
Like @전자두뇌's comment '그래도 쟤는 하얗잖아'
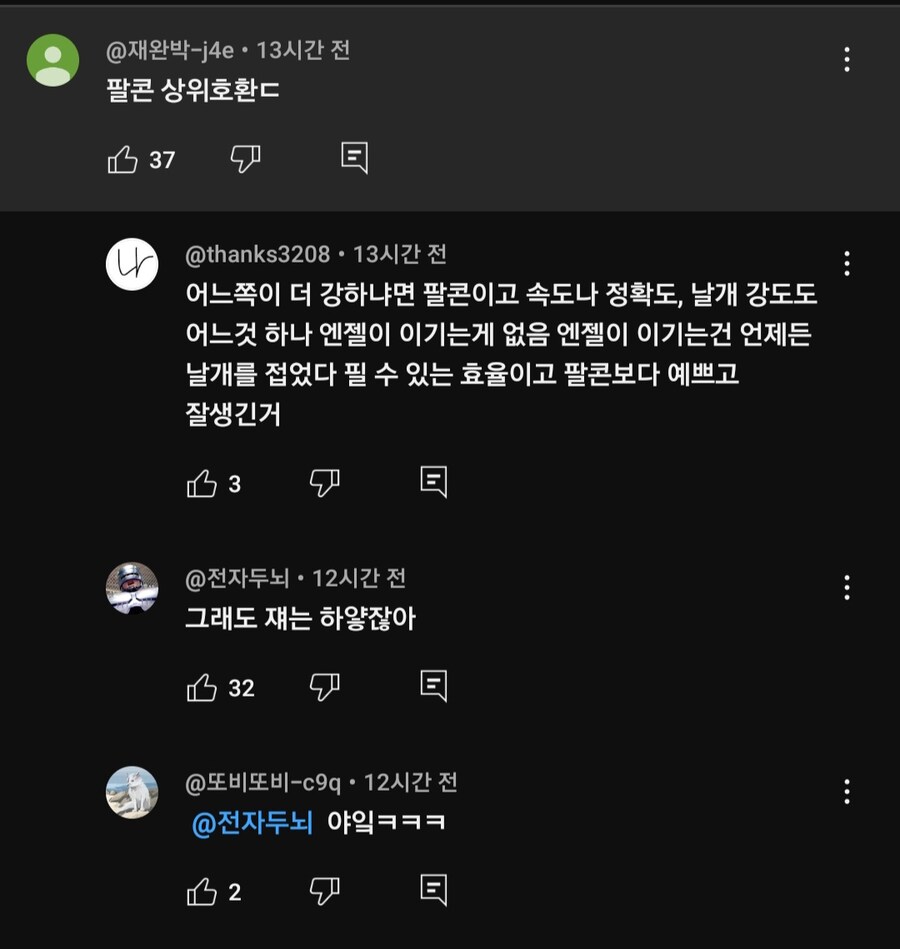click(204, 688)
